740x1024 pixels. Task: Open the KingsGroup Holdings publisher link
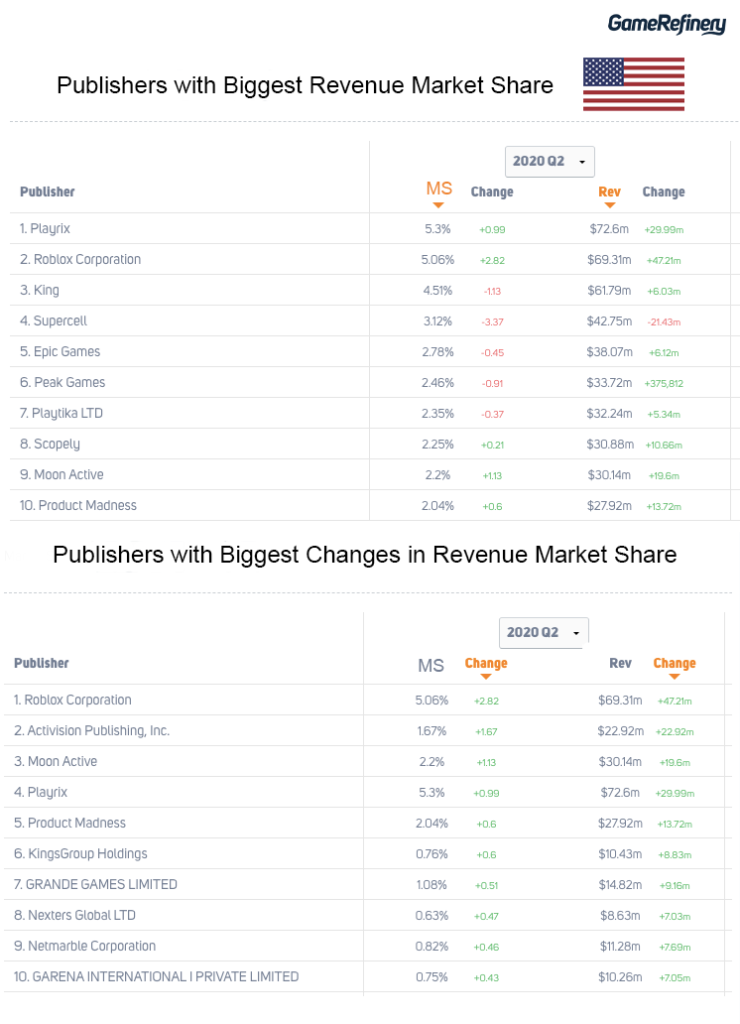pos(80,854)
